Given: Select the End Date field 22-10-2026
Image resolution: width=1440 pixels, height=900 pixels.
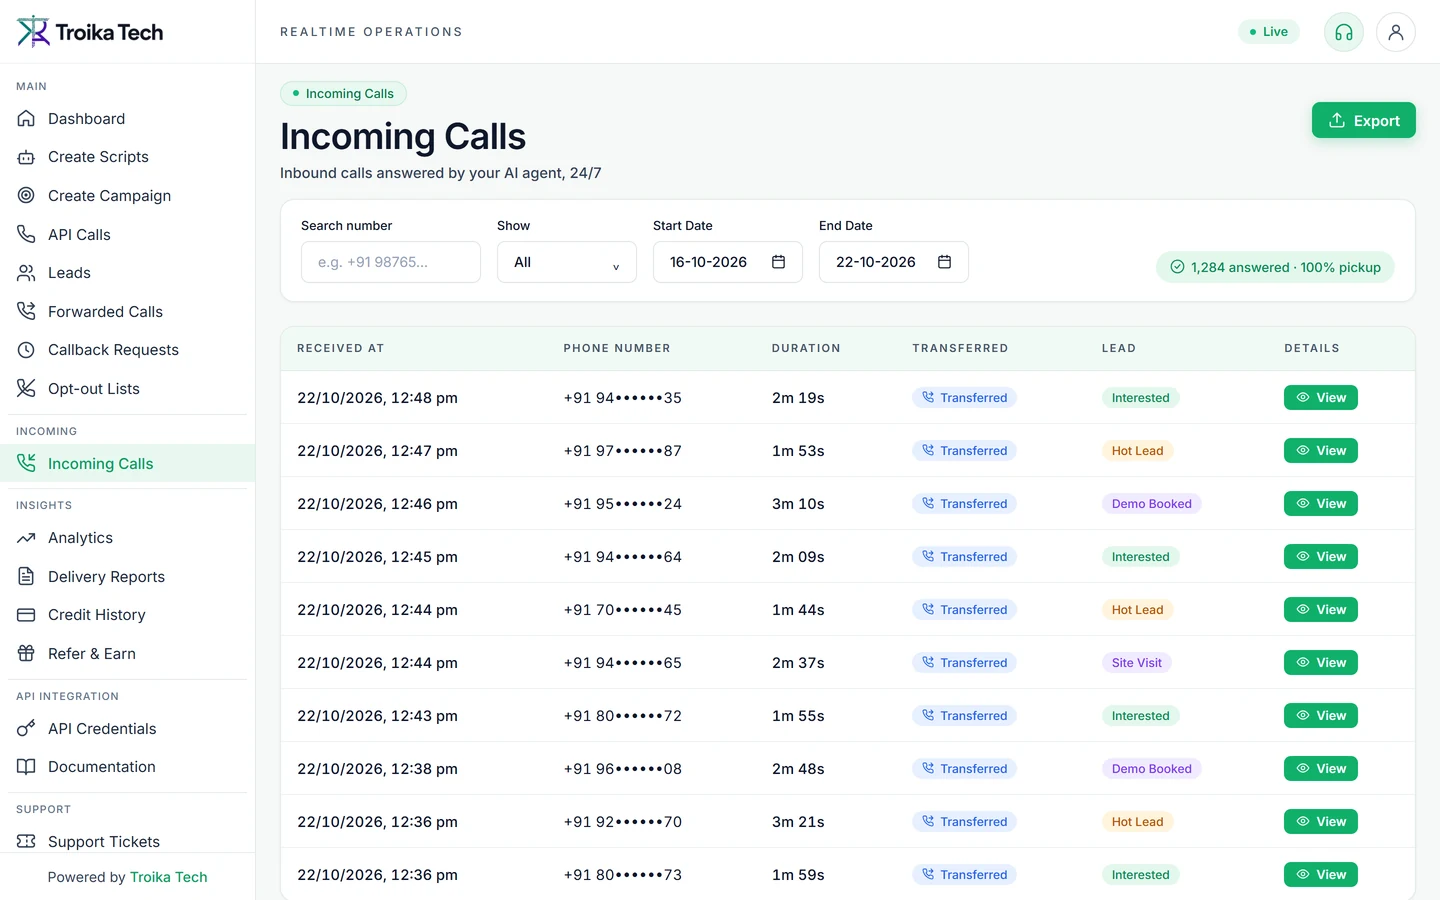Looking at the screenshot, I should click(x=894, y=262).
